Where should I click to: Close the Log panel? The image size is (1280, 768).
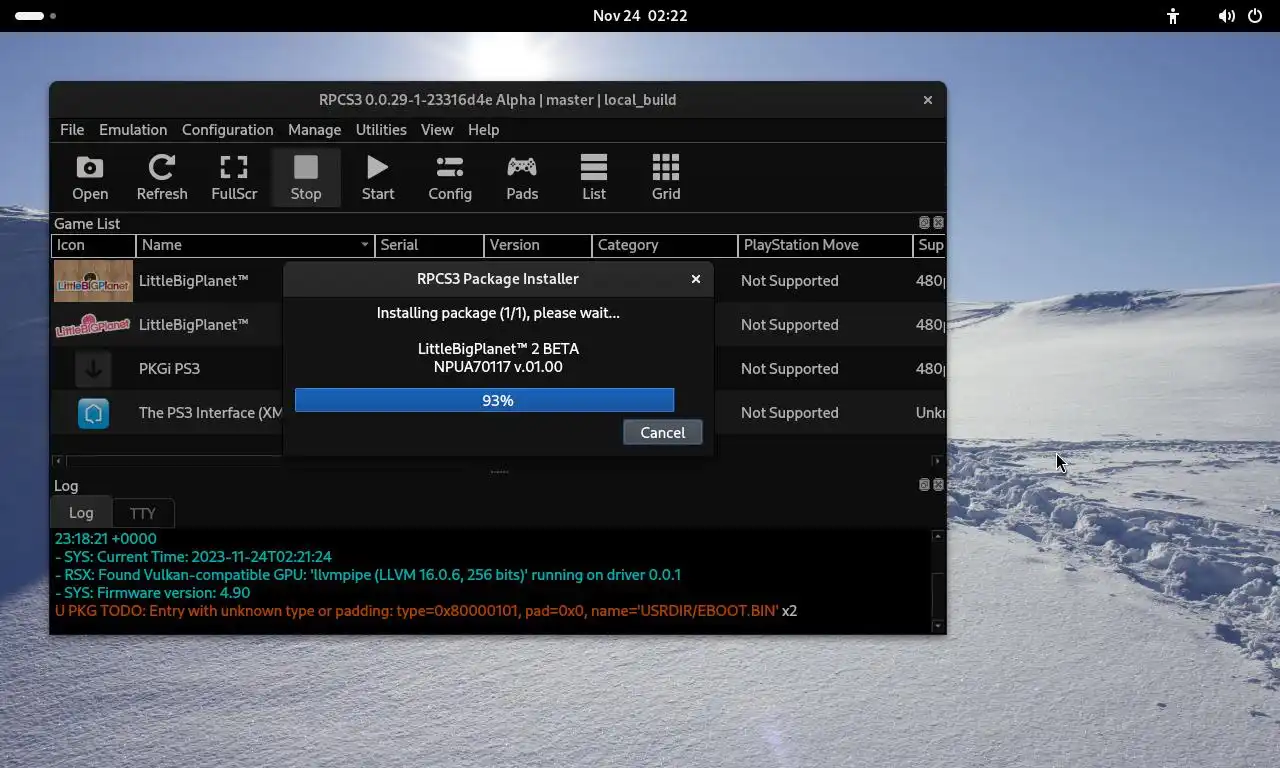point(938,485)
